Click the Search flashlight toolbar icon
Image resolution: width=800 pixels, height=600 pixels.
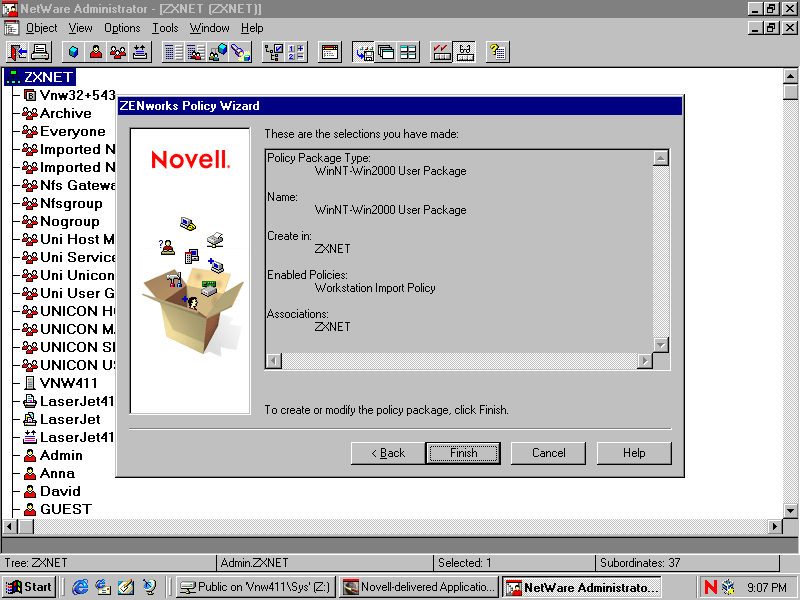click(x=240, y=52)
